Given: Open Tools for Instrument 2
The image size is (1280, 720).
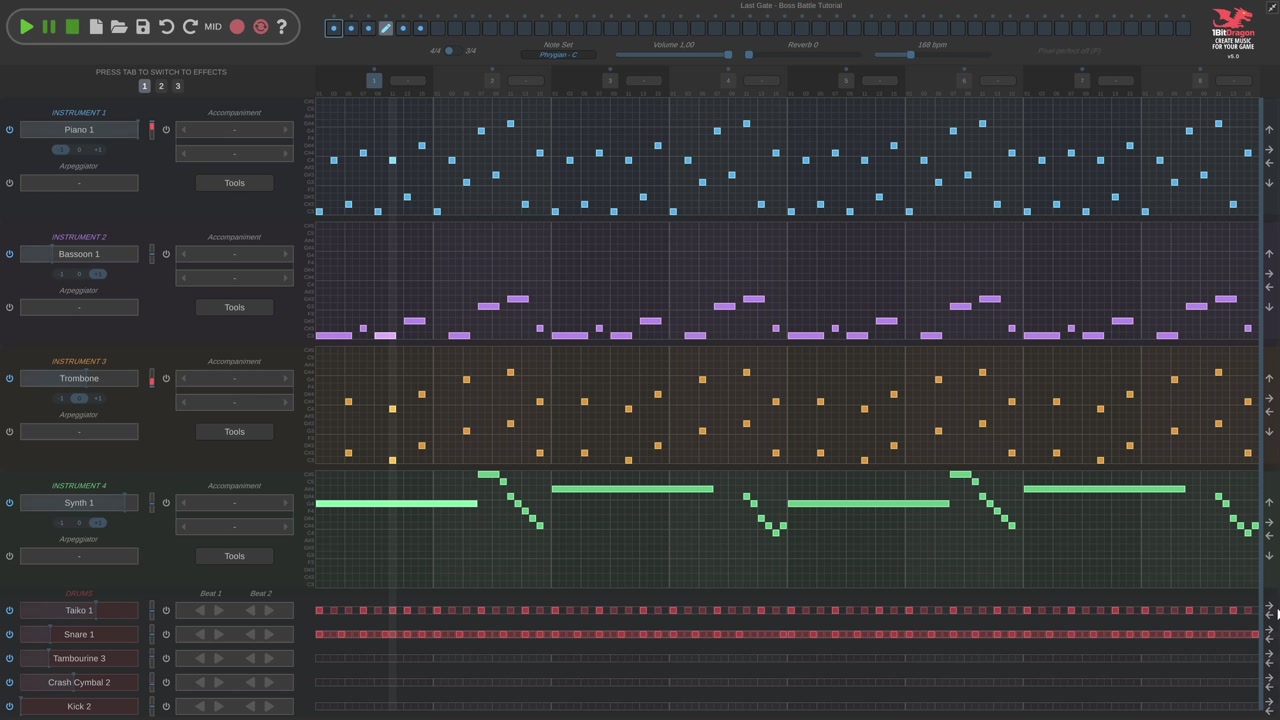Looking at the screenshot, I should point(234,307).
